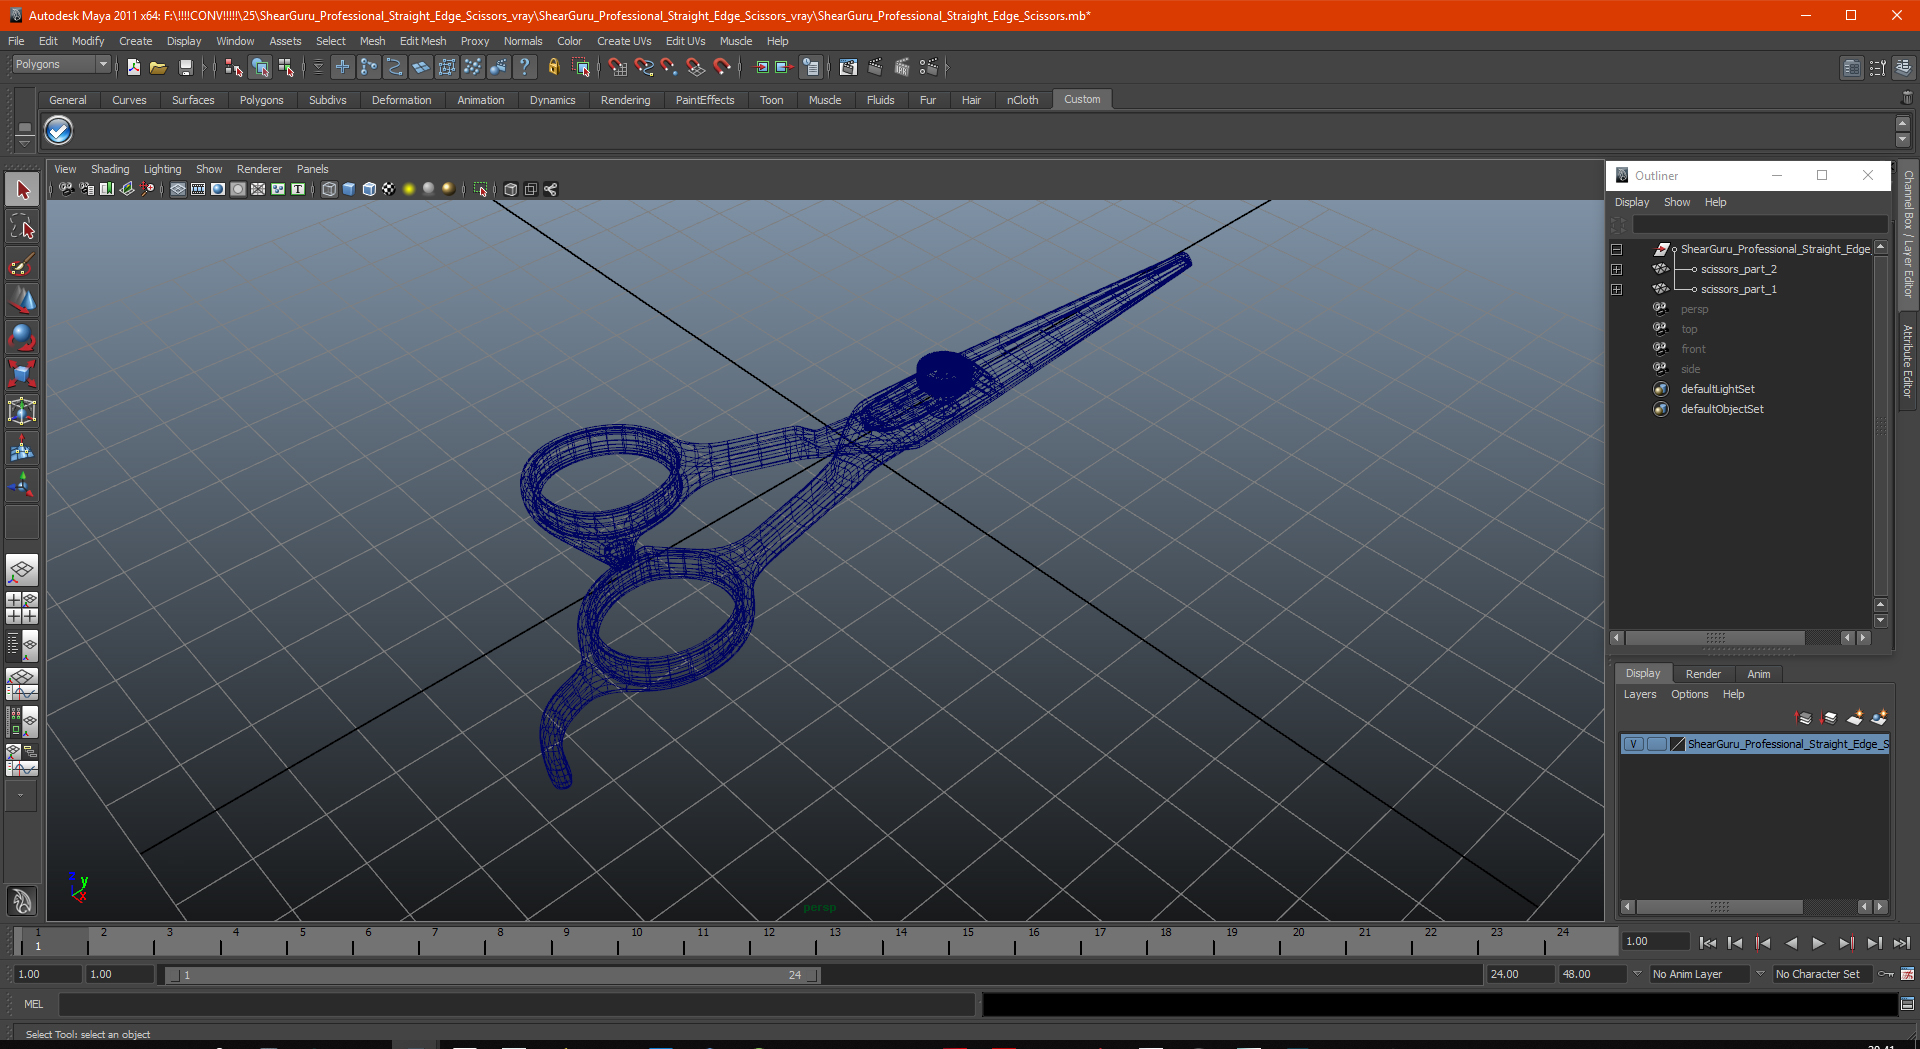1920x1049 pixels.
Task: Open Outliner Show menu
Action: point(1677,202)
